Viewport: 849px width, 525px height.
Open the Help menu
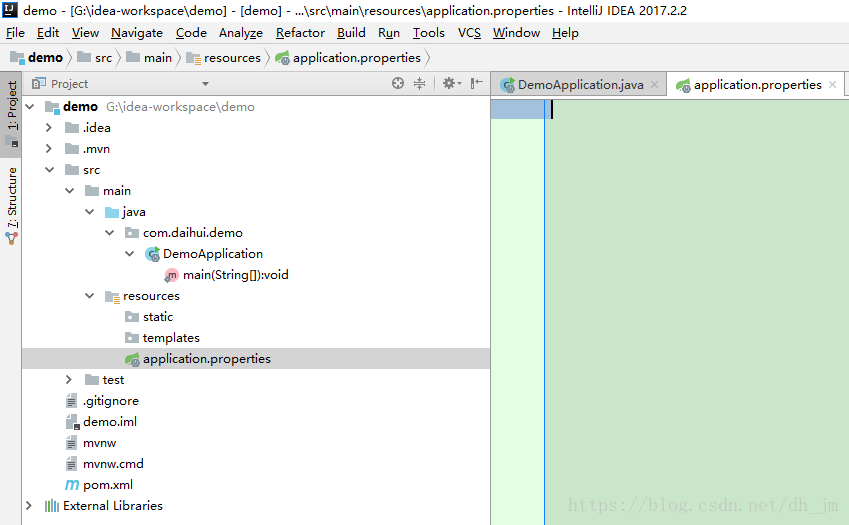pyautogui.click(x=565, y=33)
